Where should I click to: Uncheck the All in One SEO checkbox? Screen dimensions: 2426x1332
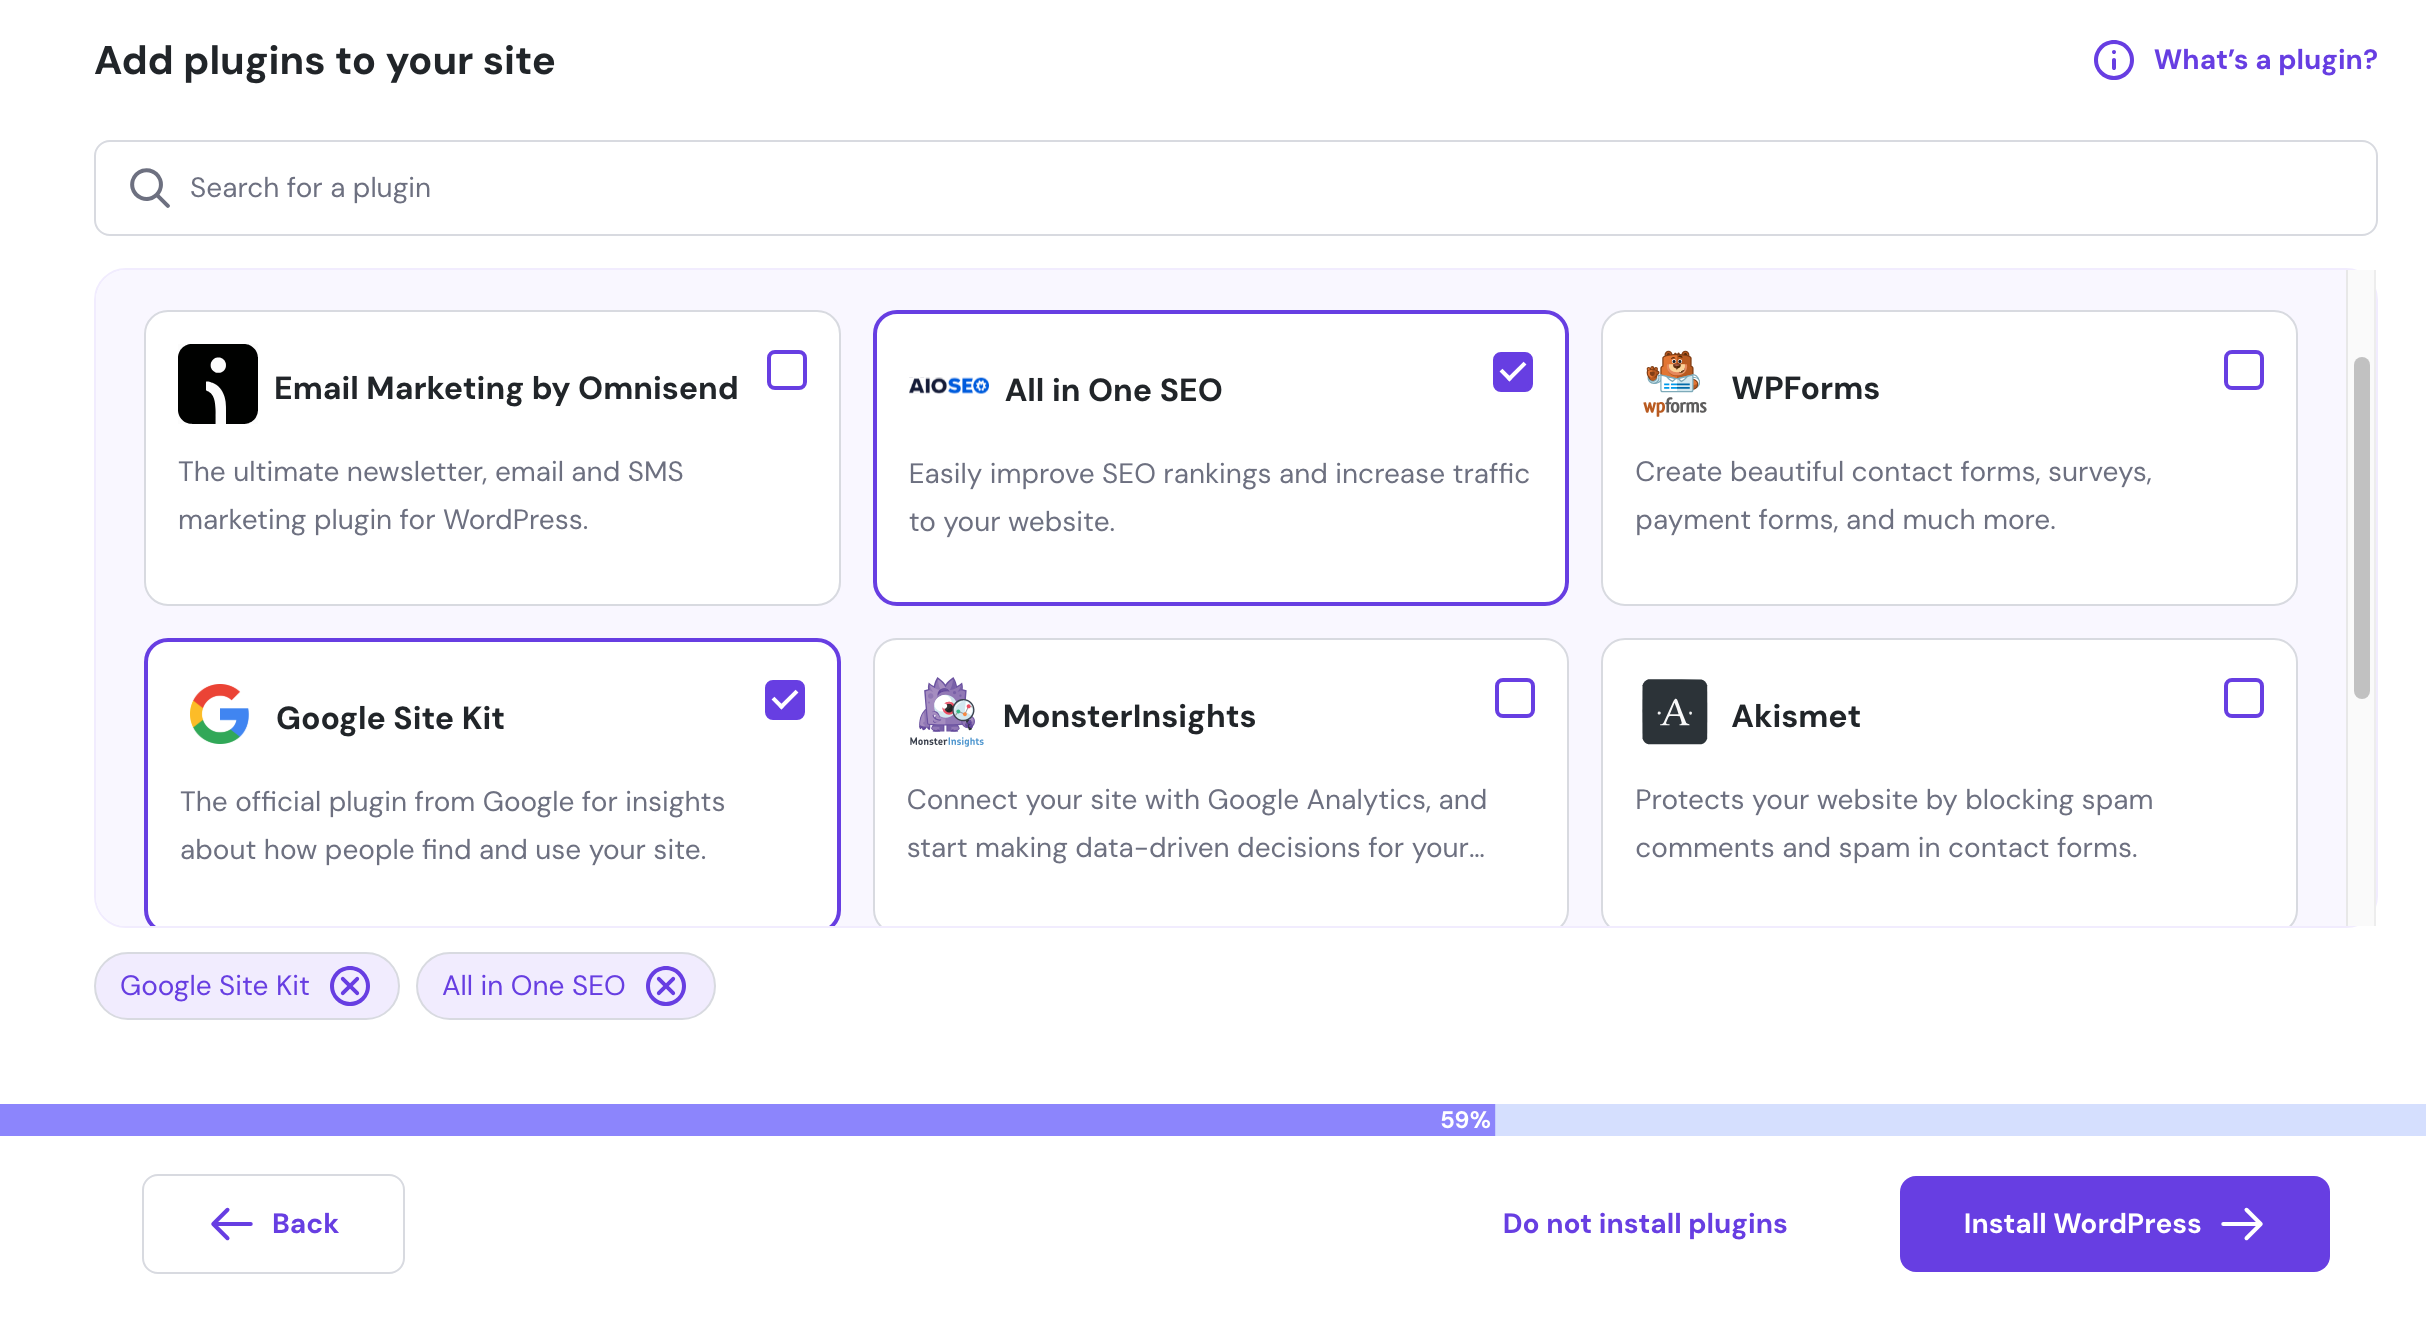point(1513,372)
